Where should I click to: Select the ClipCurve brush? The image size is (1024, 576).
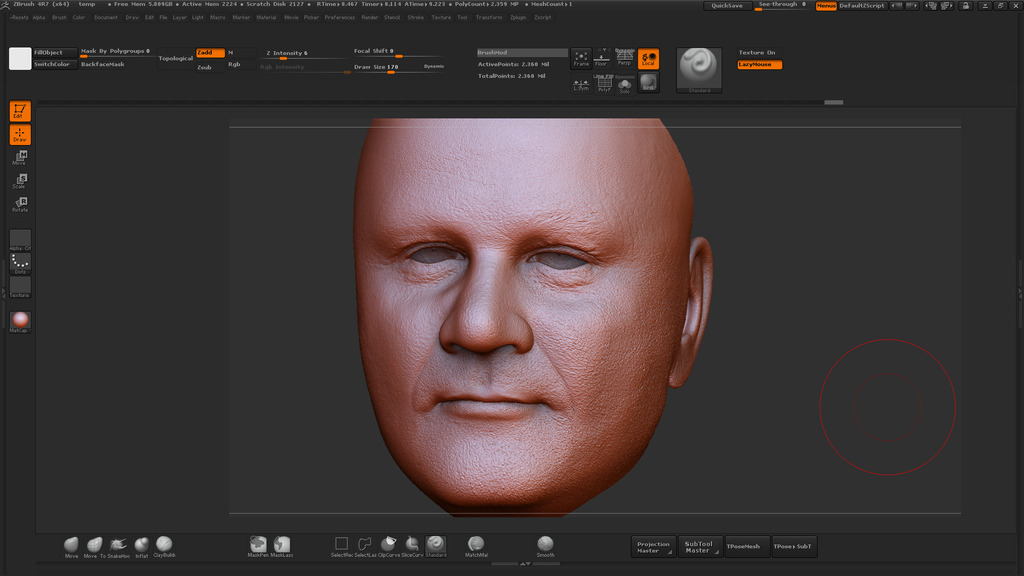[389, 547]
